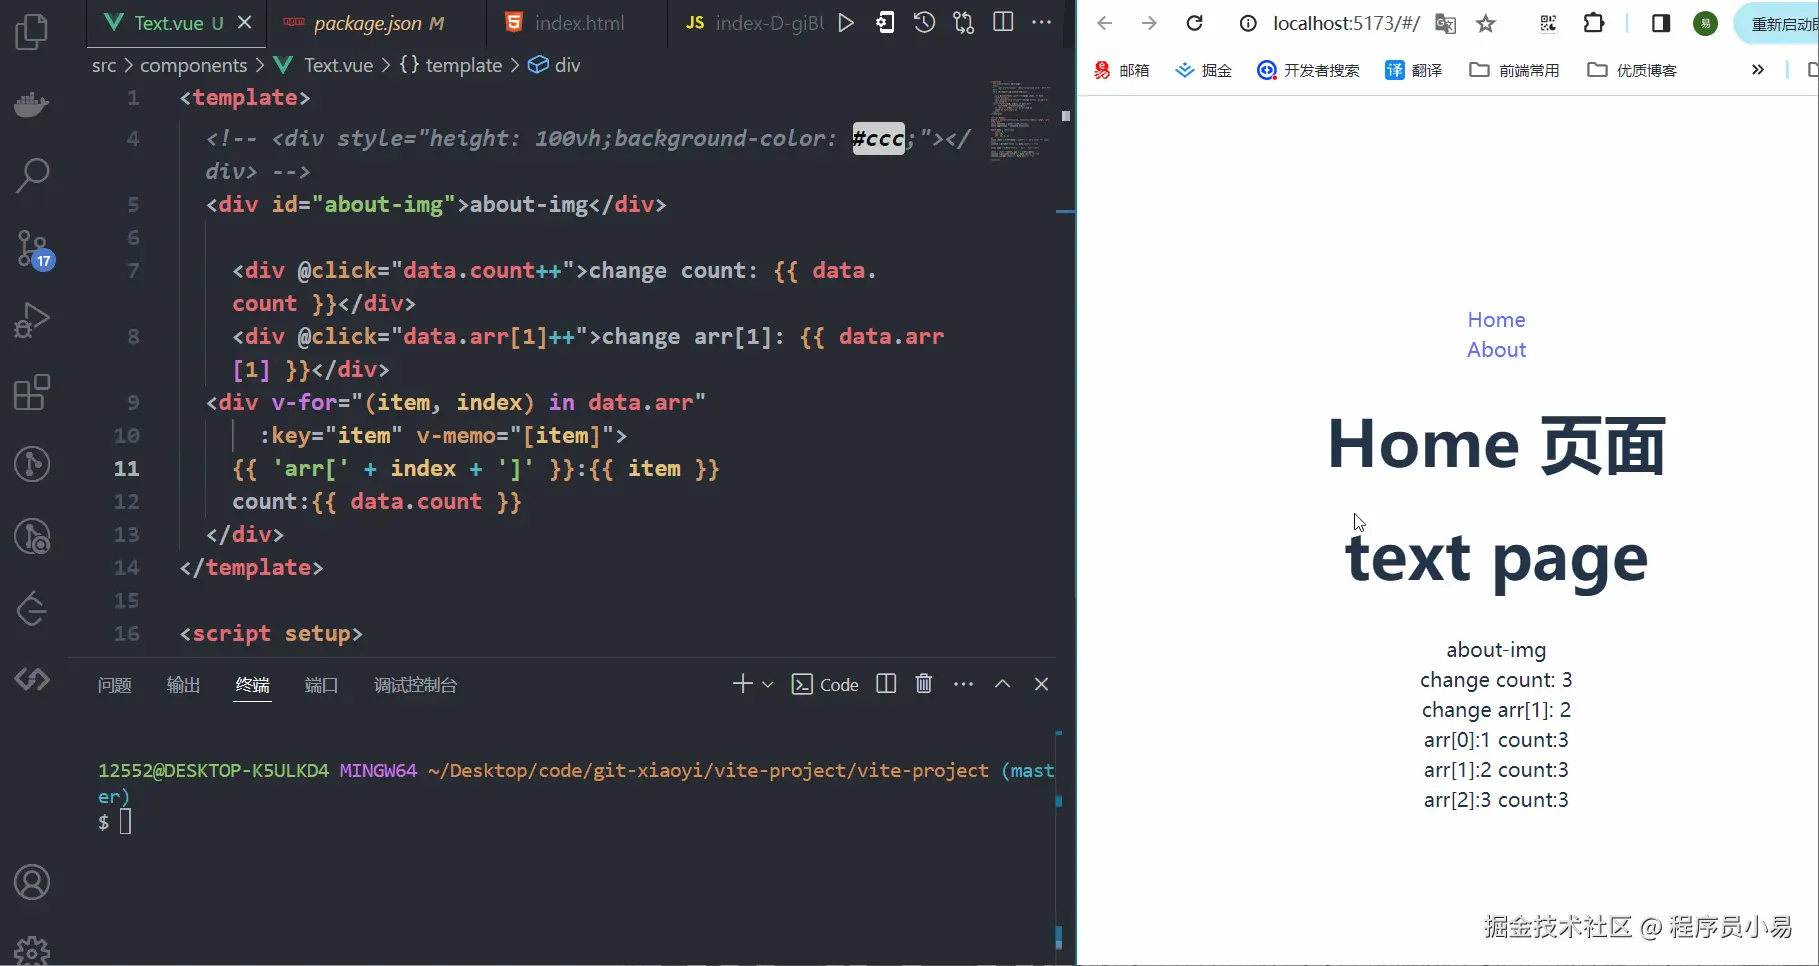Click the #ccc color value in the code
Viewport: 1819px width, 966px height.
tap(878, 139)
